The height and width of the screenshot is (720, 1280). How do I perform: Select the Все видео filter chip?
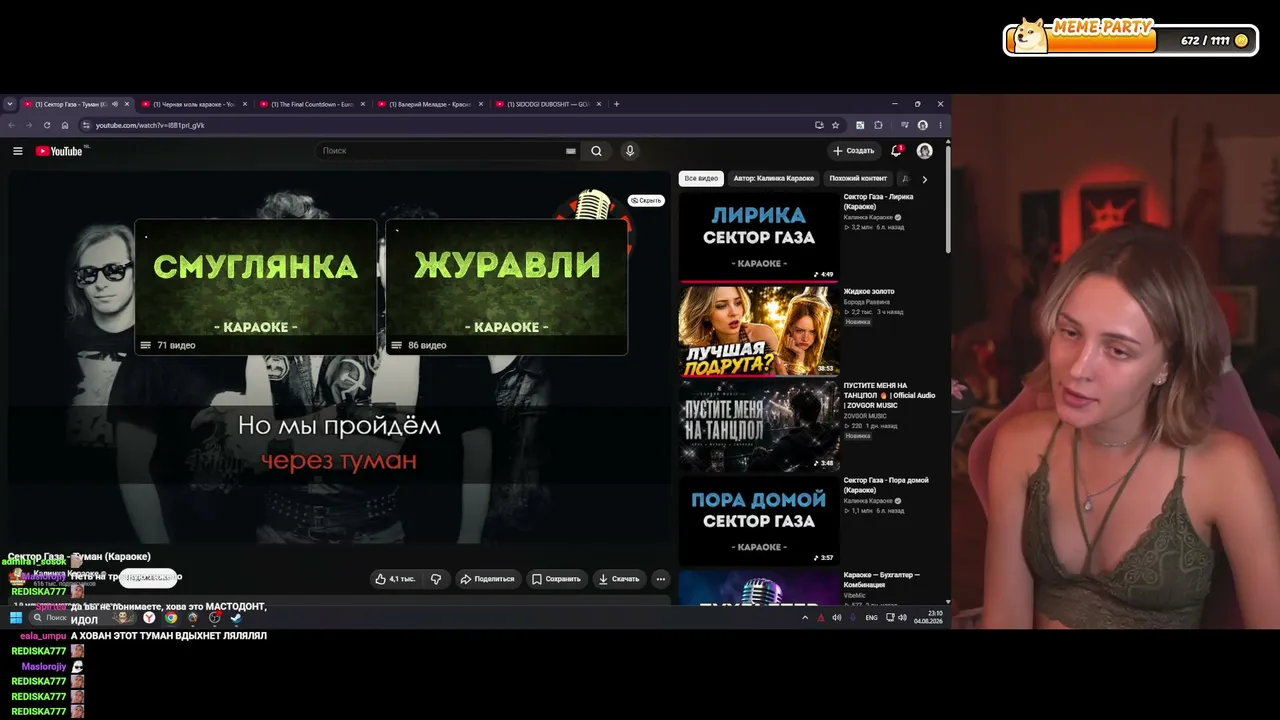pyautogui.click(x=701, y=179)
